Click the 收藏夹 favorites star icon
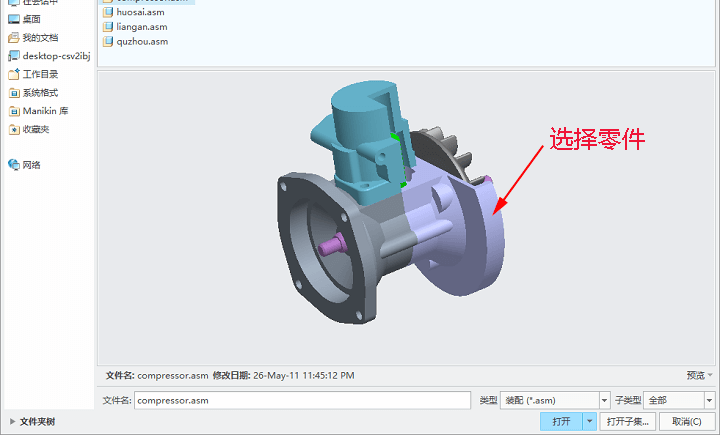 tap(14, 130)
